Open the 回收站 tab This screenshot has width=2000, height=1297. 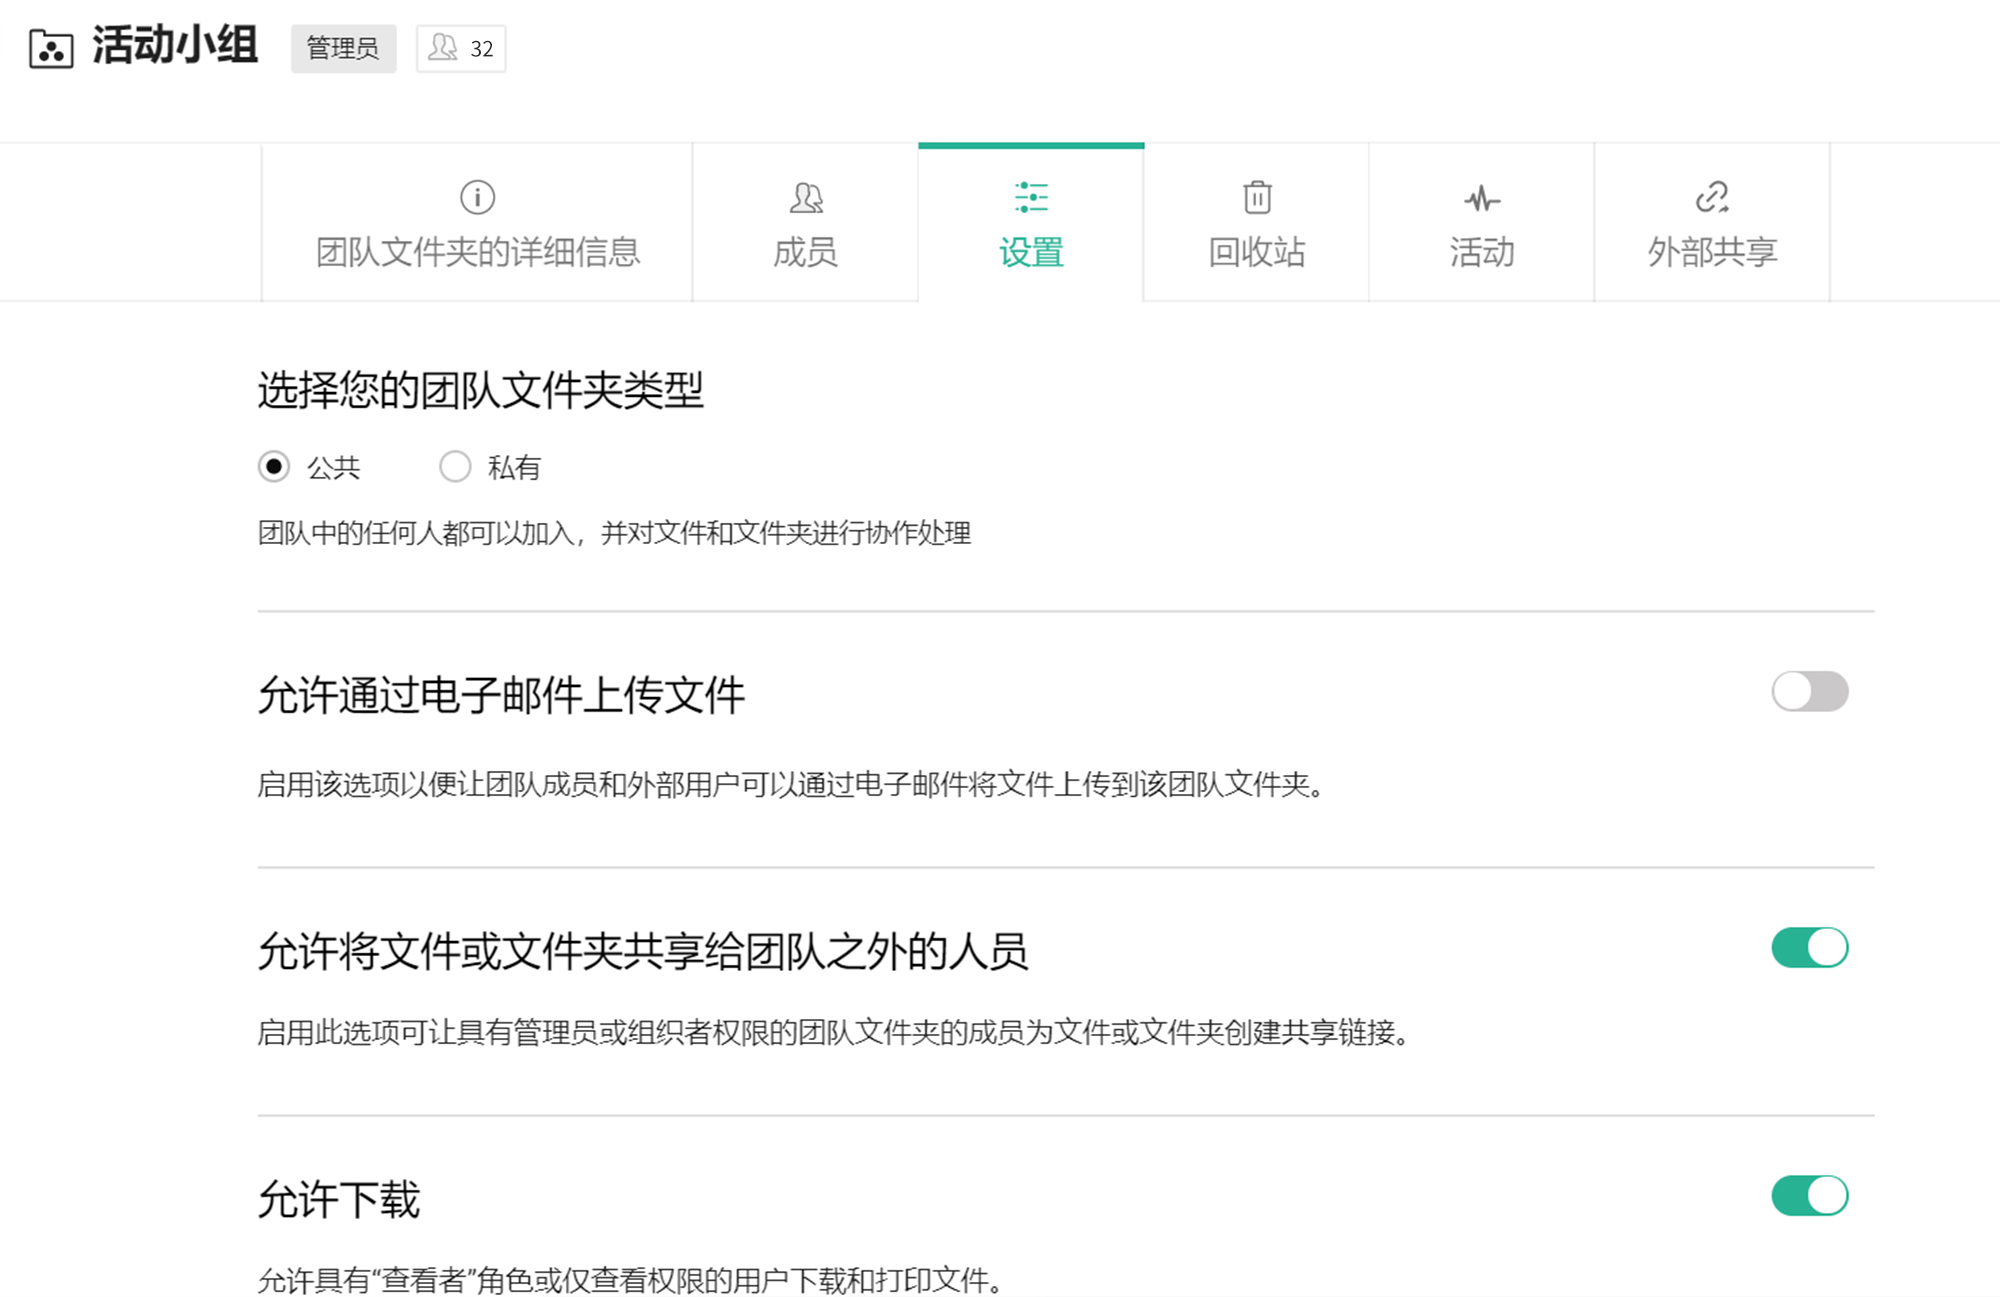pos(1257,251)
